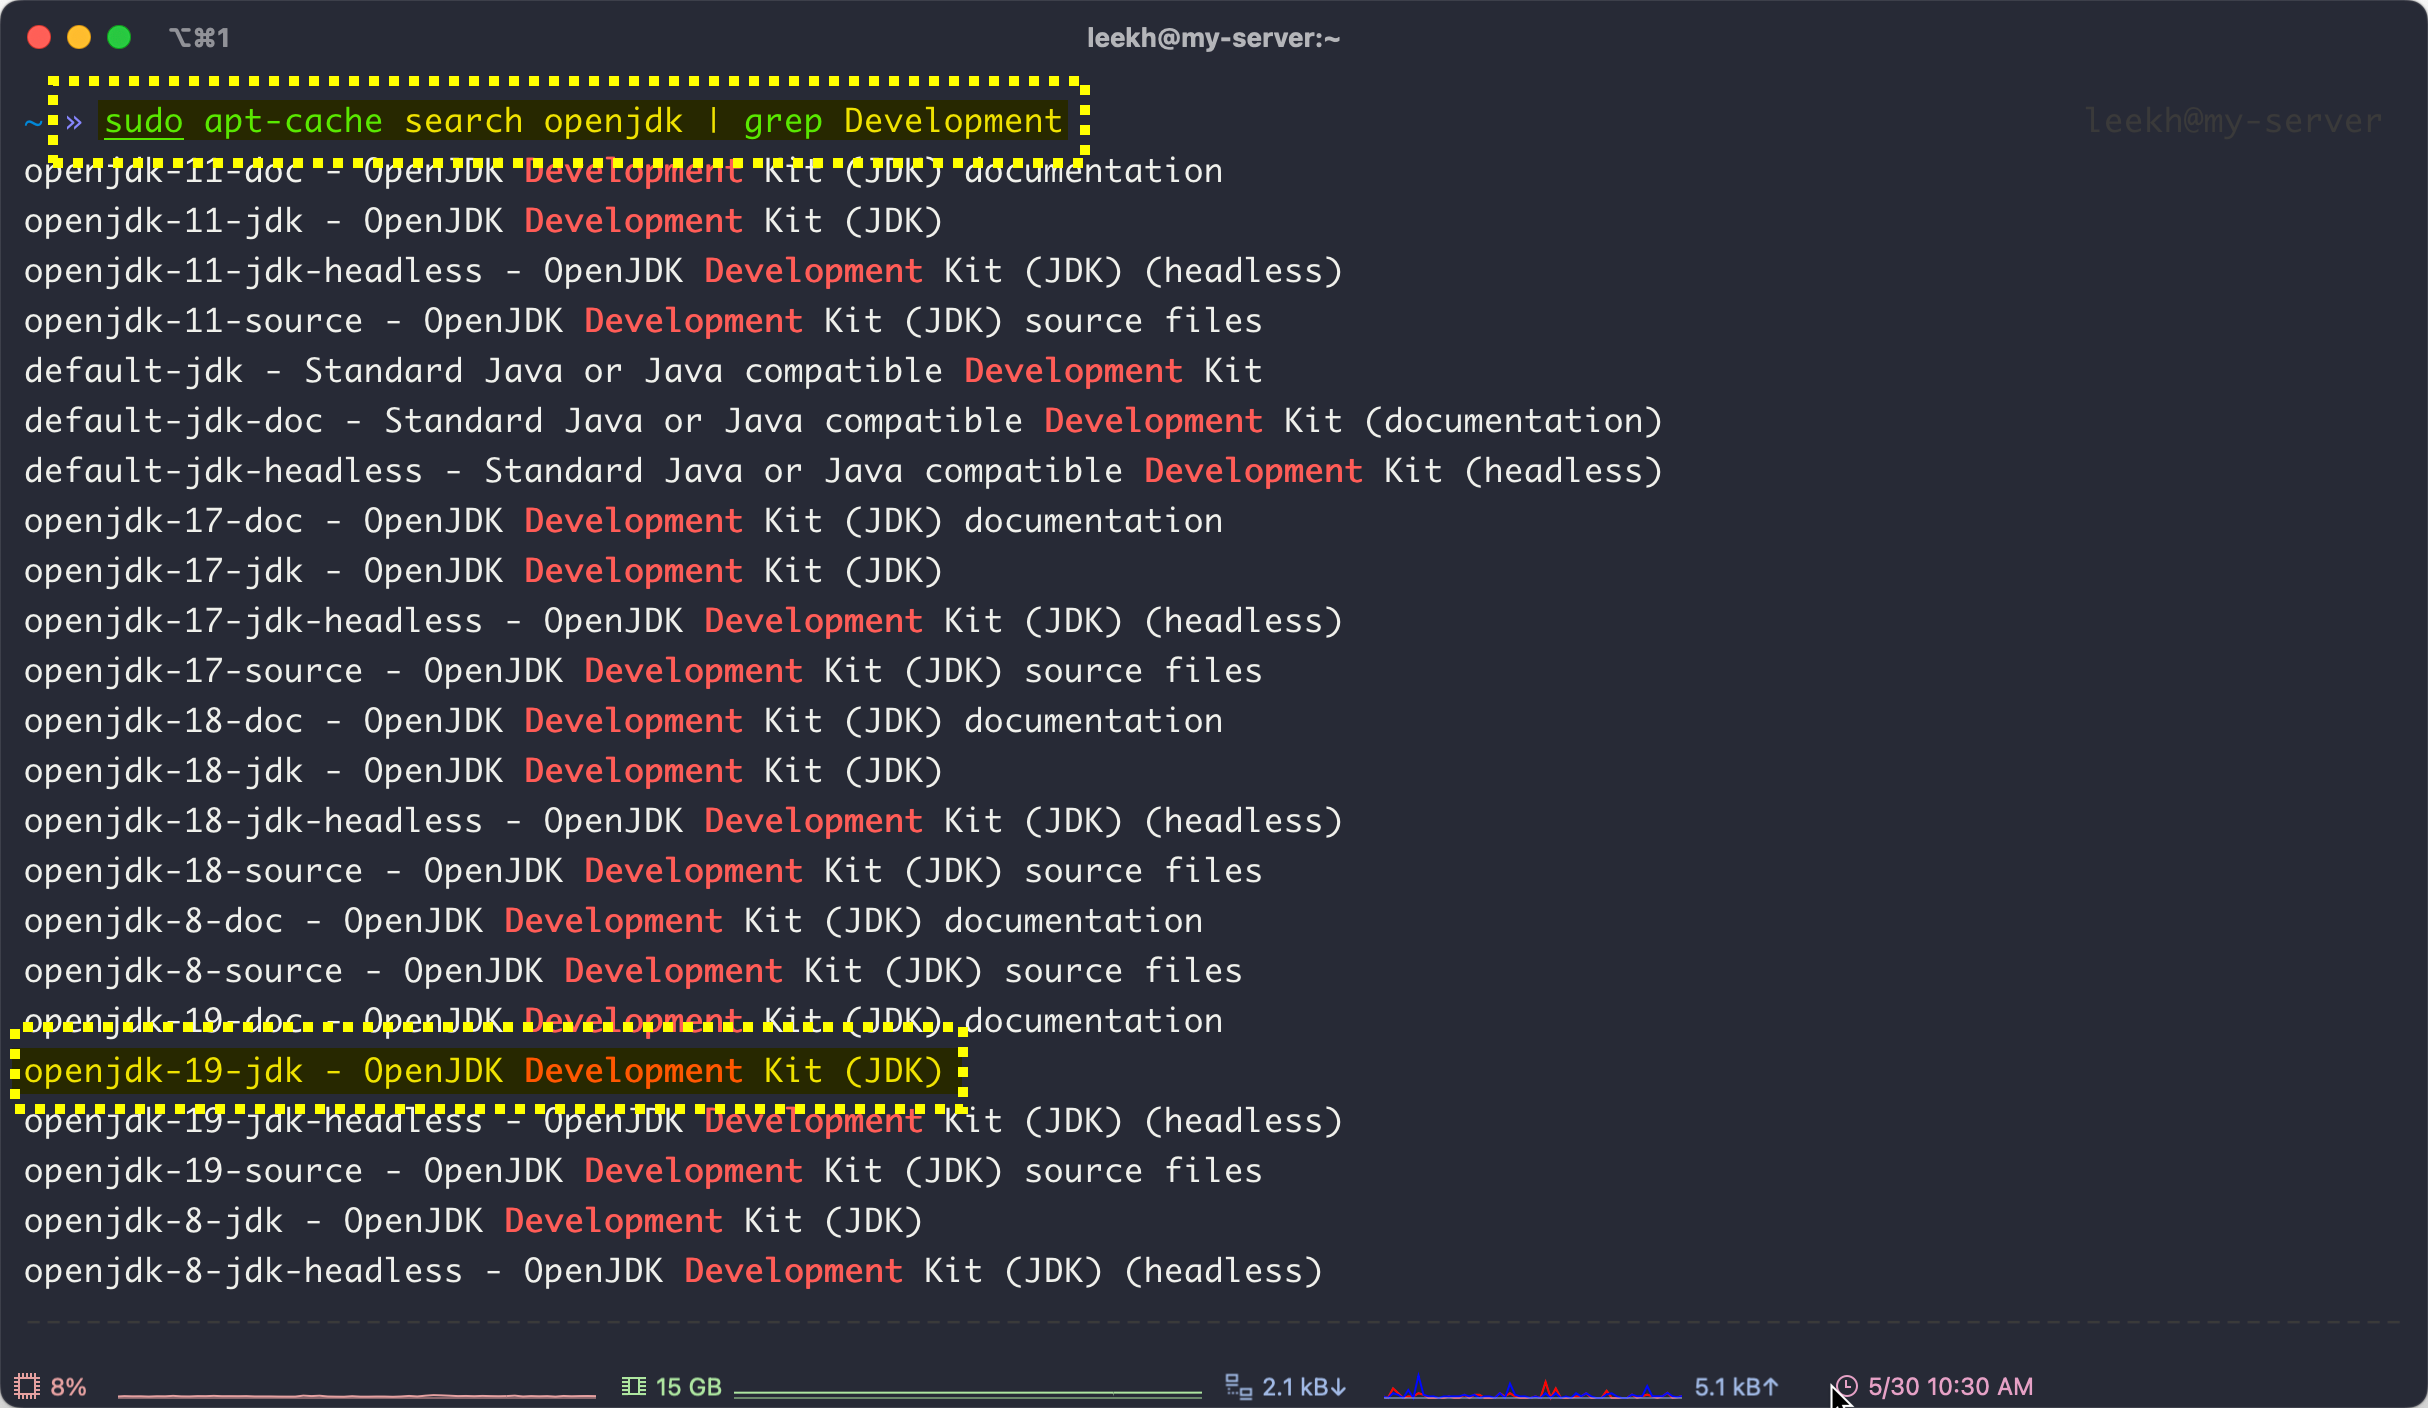Click the openjdk-18-jdk - OpenJDK line
Screen dimensions: 2428x1408
point(483,771)
